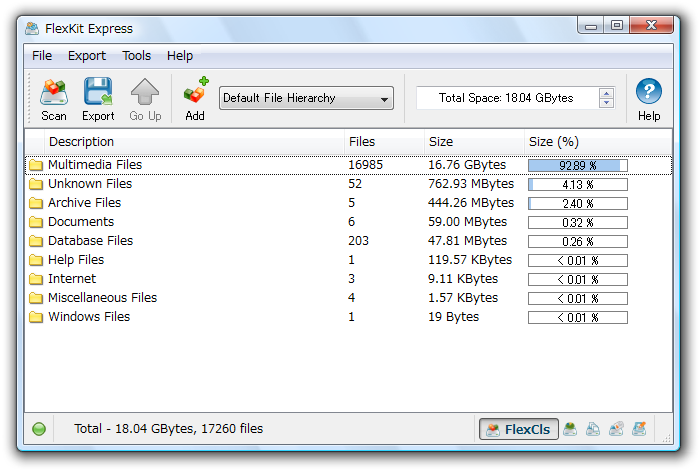Viewport: 700px width, 472px height.
Task: Select the Documents row label
Action: (x=81, y=222)
